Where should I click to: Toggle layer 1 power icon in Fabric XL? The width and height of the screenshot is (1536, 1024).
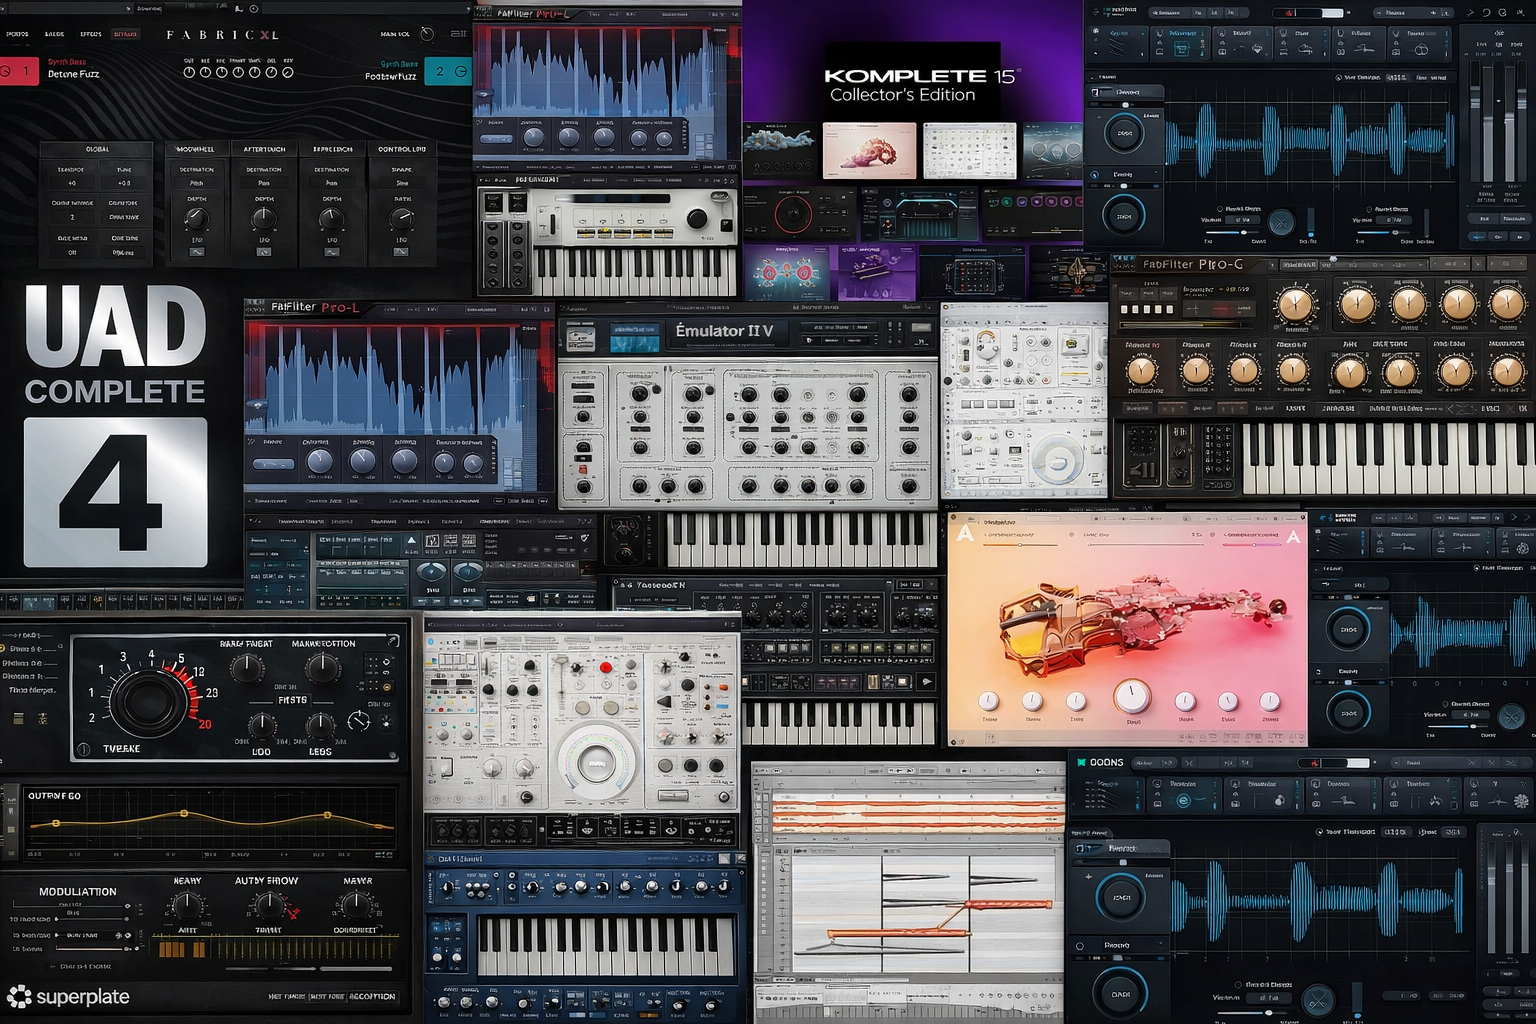(x=6, y=71)
